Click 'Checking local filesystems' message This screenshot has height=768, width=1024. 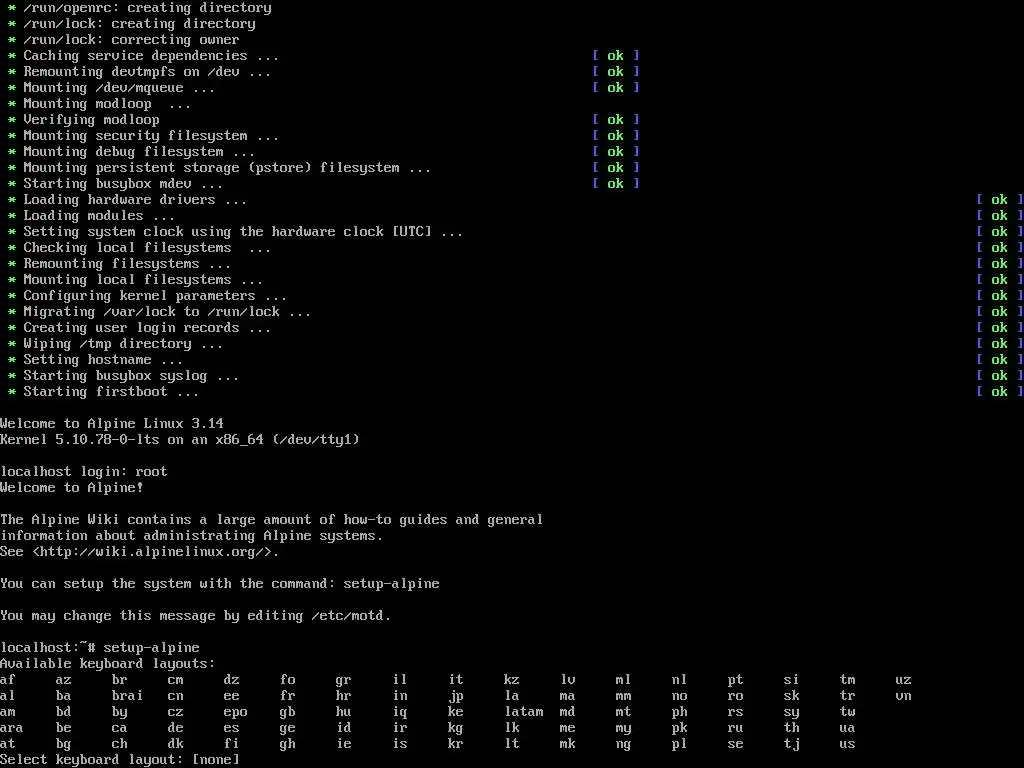pos(147,248)
